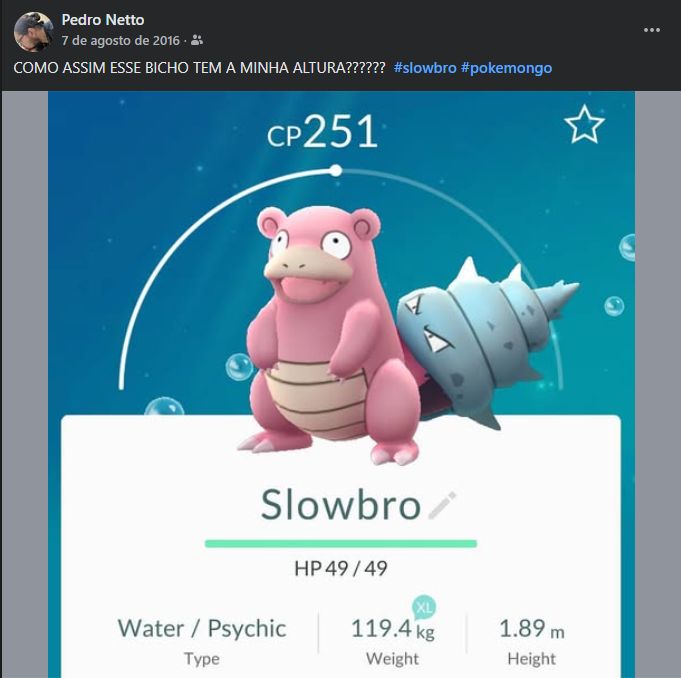681x678 pixels.
Task: Follow the #pokemongo hashtag
Action: tap(506, 68)
